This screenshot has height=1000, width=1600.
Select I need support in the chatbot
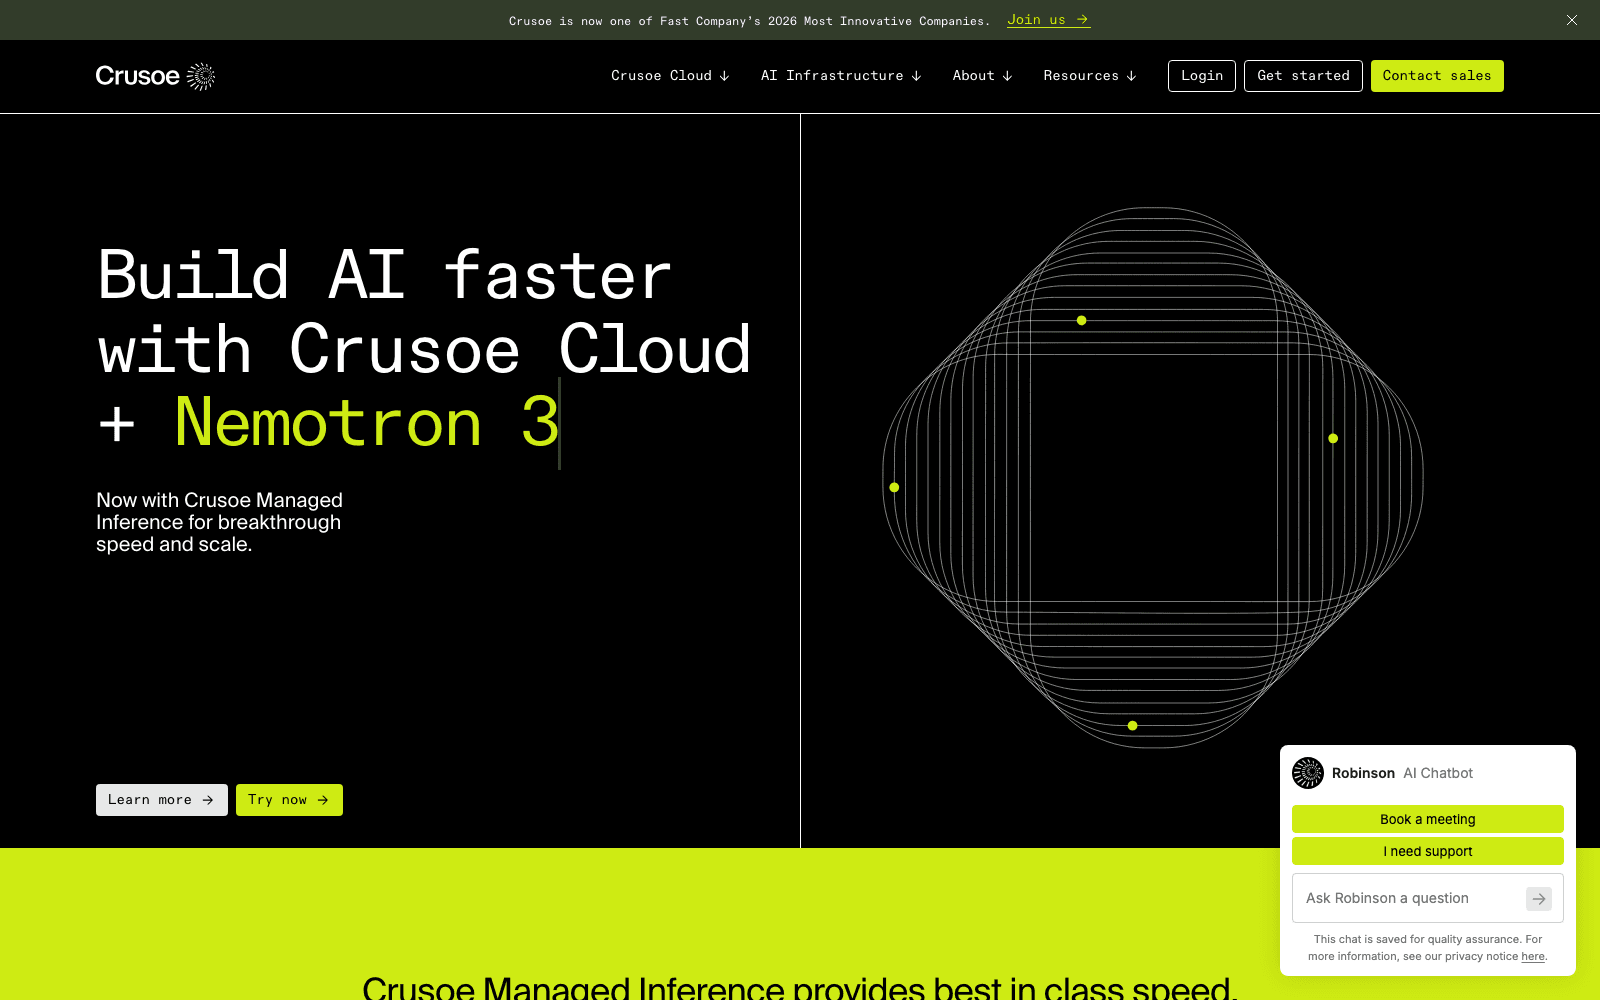click(1428, 851)
